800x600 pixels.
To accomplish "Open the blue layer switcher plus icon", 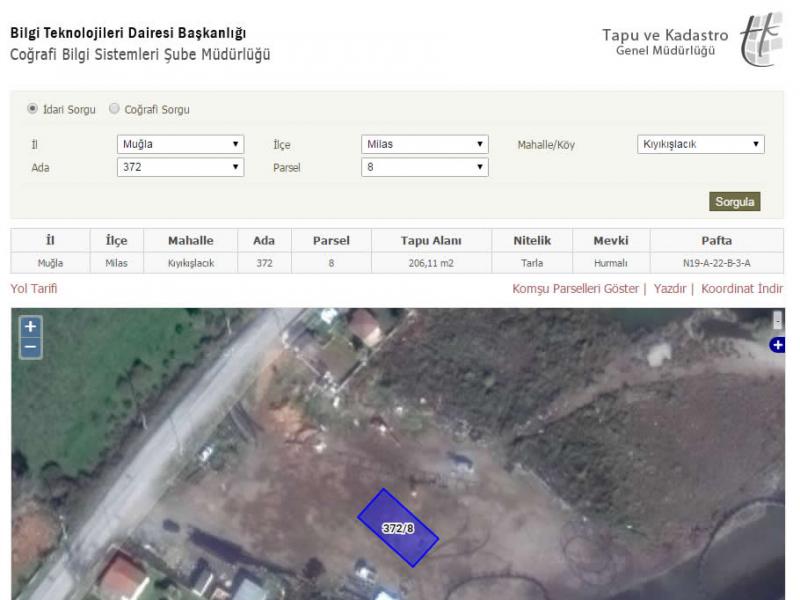I will click(x=777, y=345).
